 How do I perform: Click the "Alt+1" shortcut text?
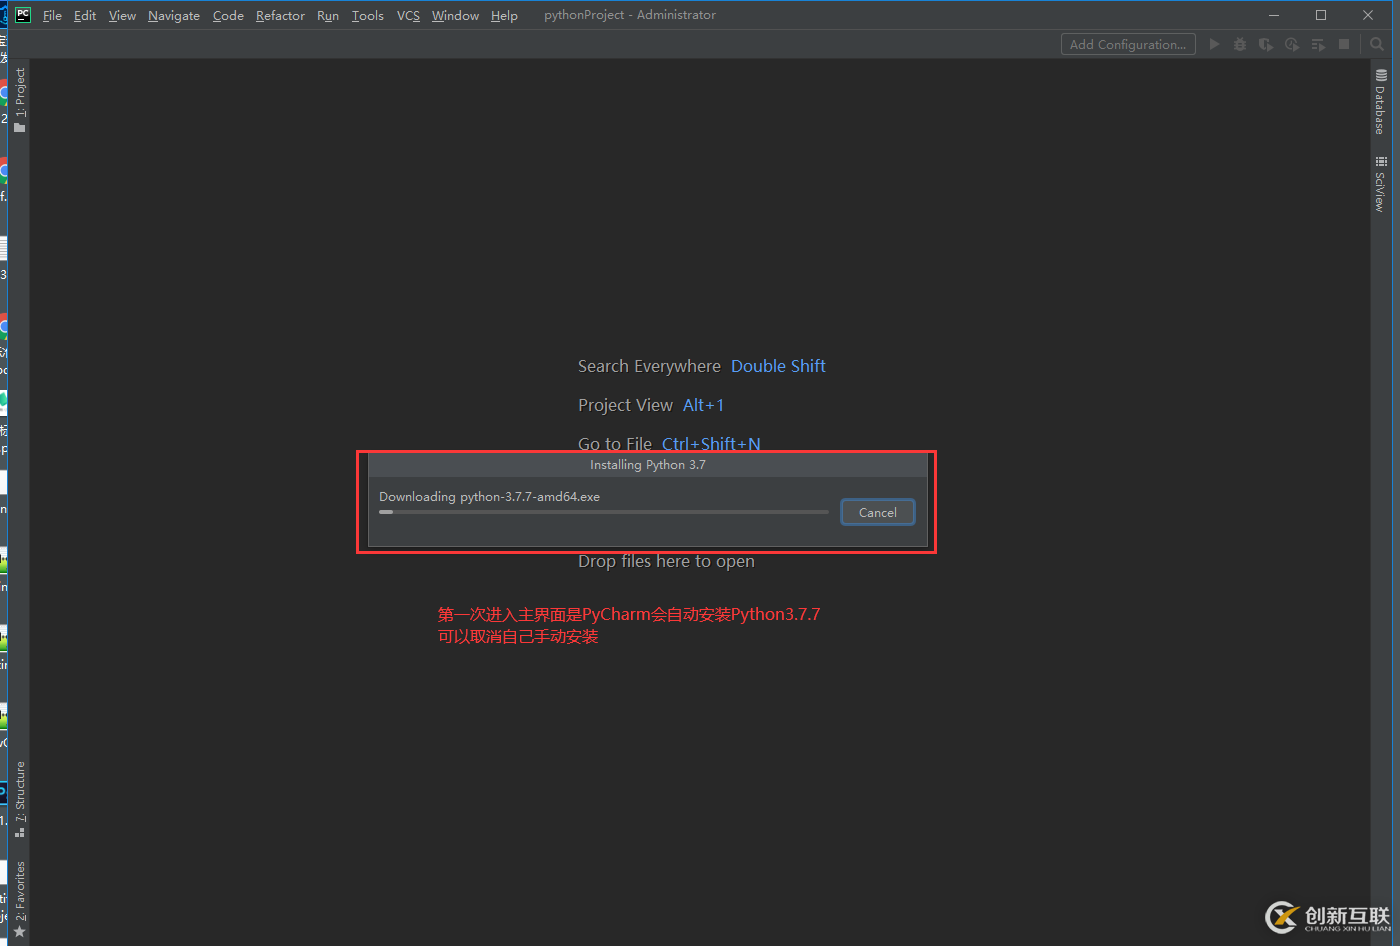pyautogui.click(x=703, y=405)
